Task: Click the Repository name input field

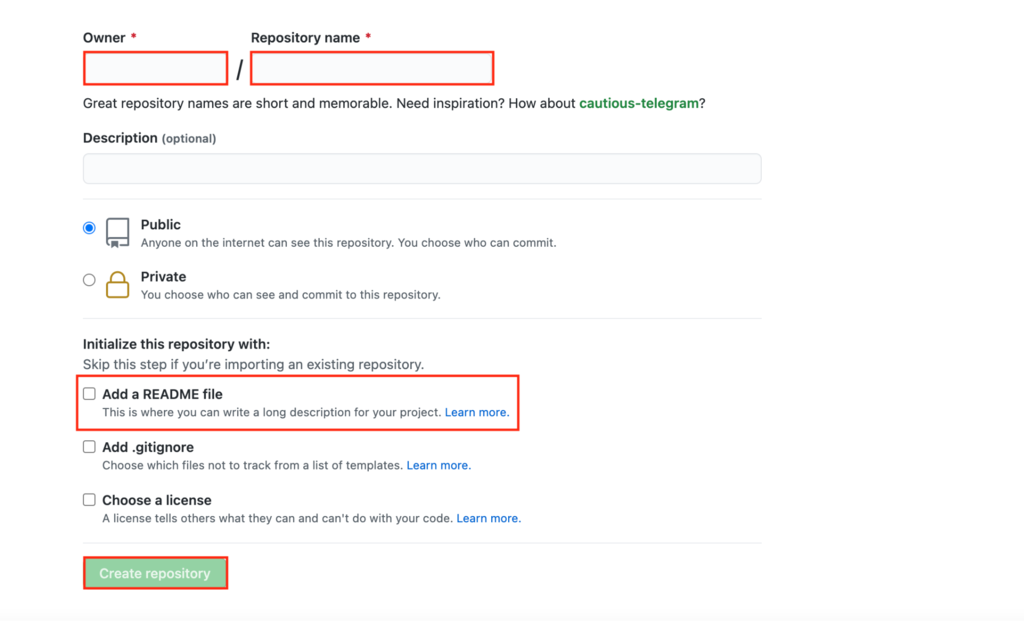Action: [x=371, y=68]
